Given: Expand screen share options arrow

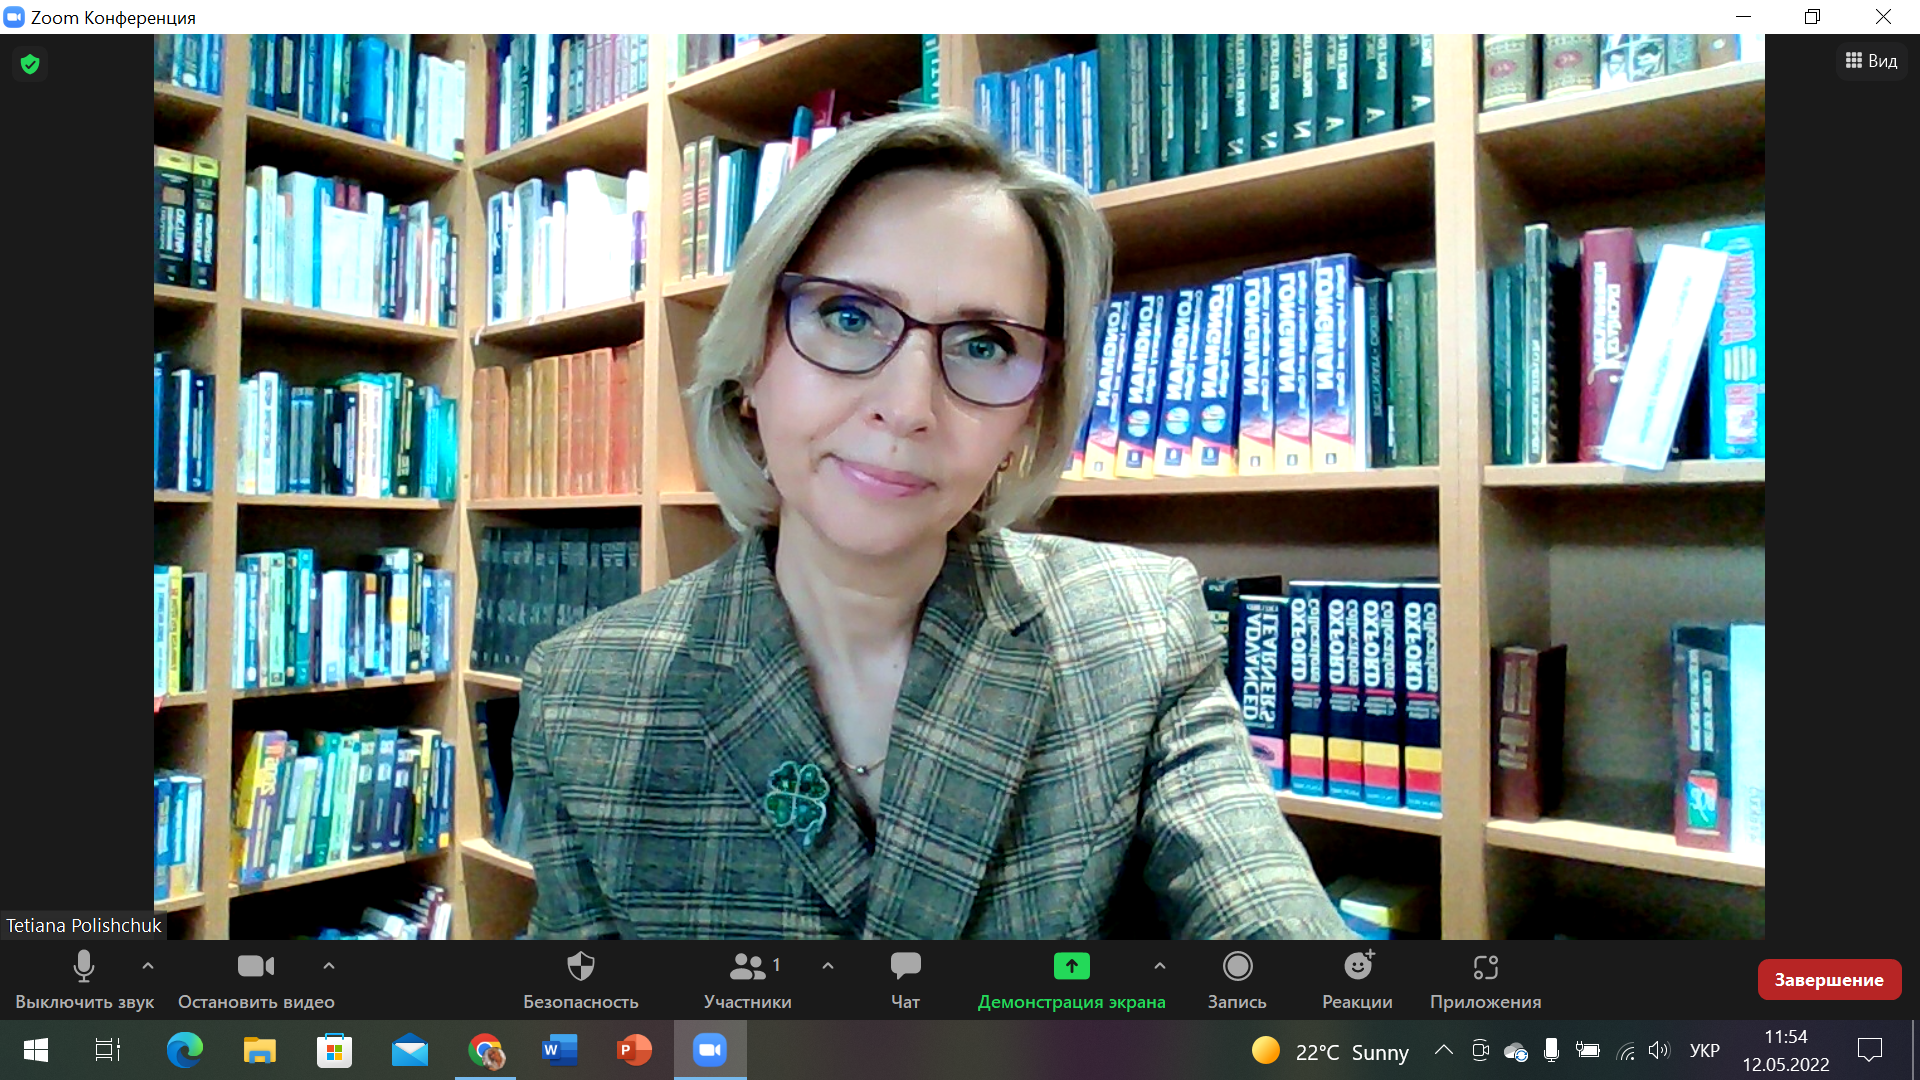Looking at the screenshot, I should click(x=1160, y=966).
